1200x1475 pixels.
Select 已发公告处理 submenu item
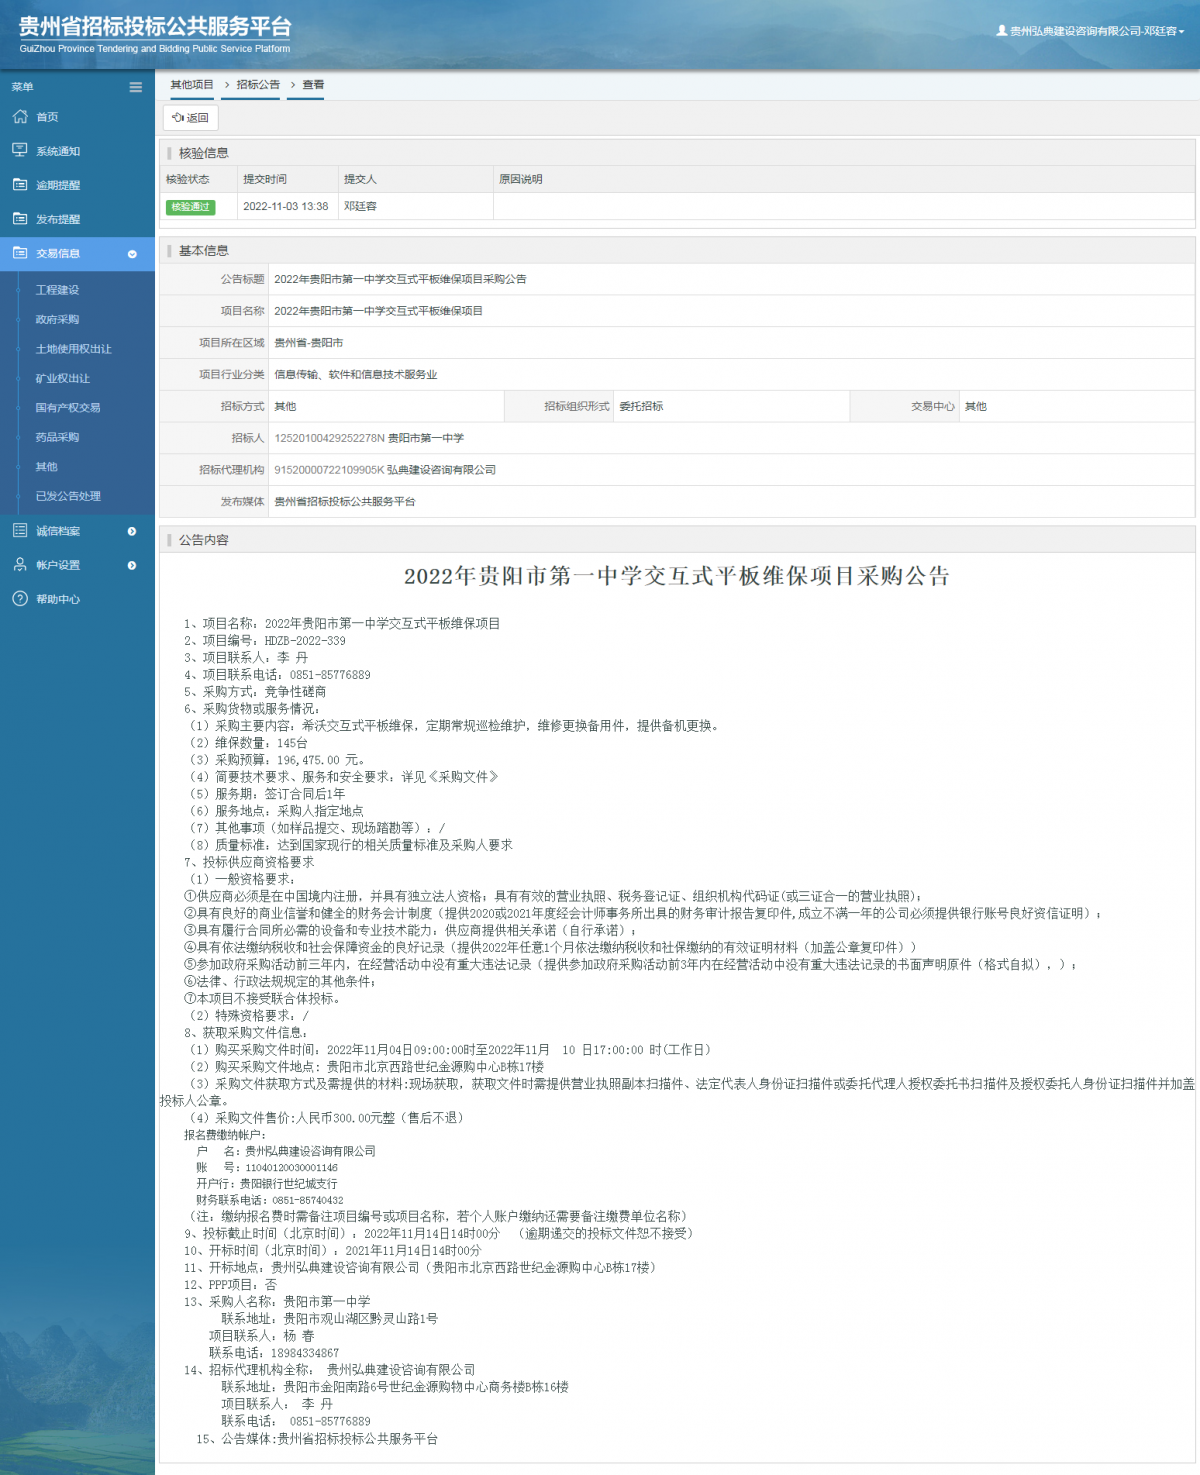tap(68, 496)
